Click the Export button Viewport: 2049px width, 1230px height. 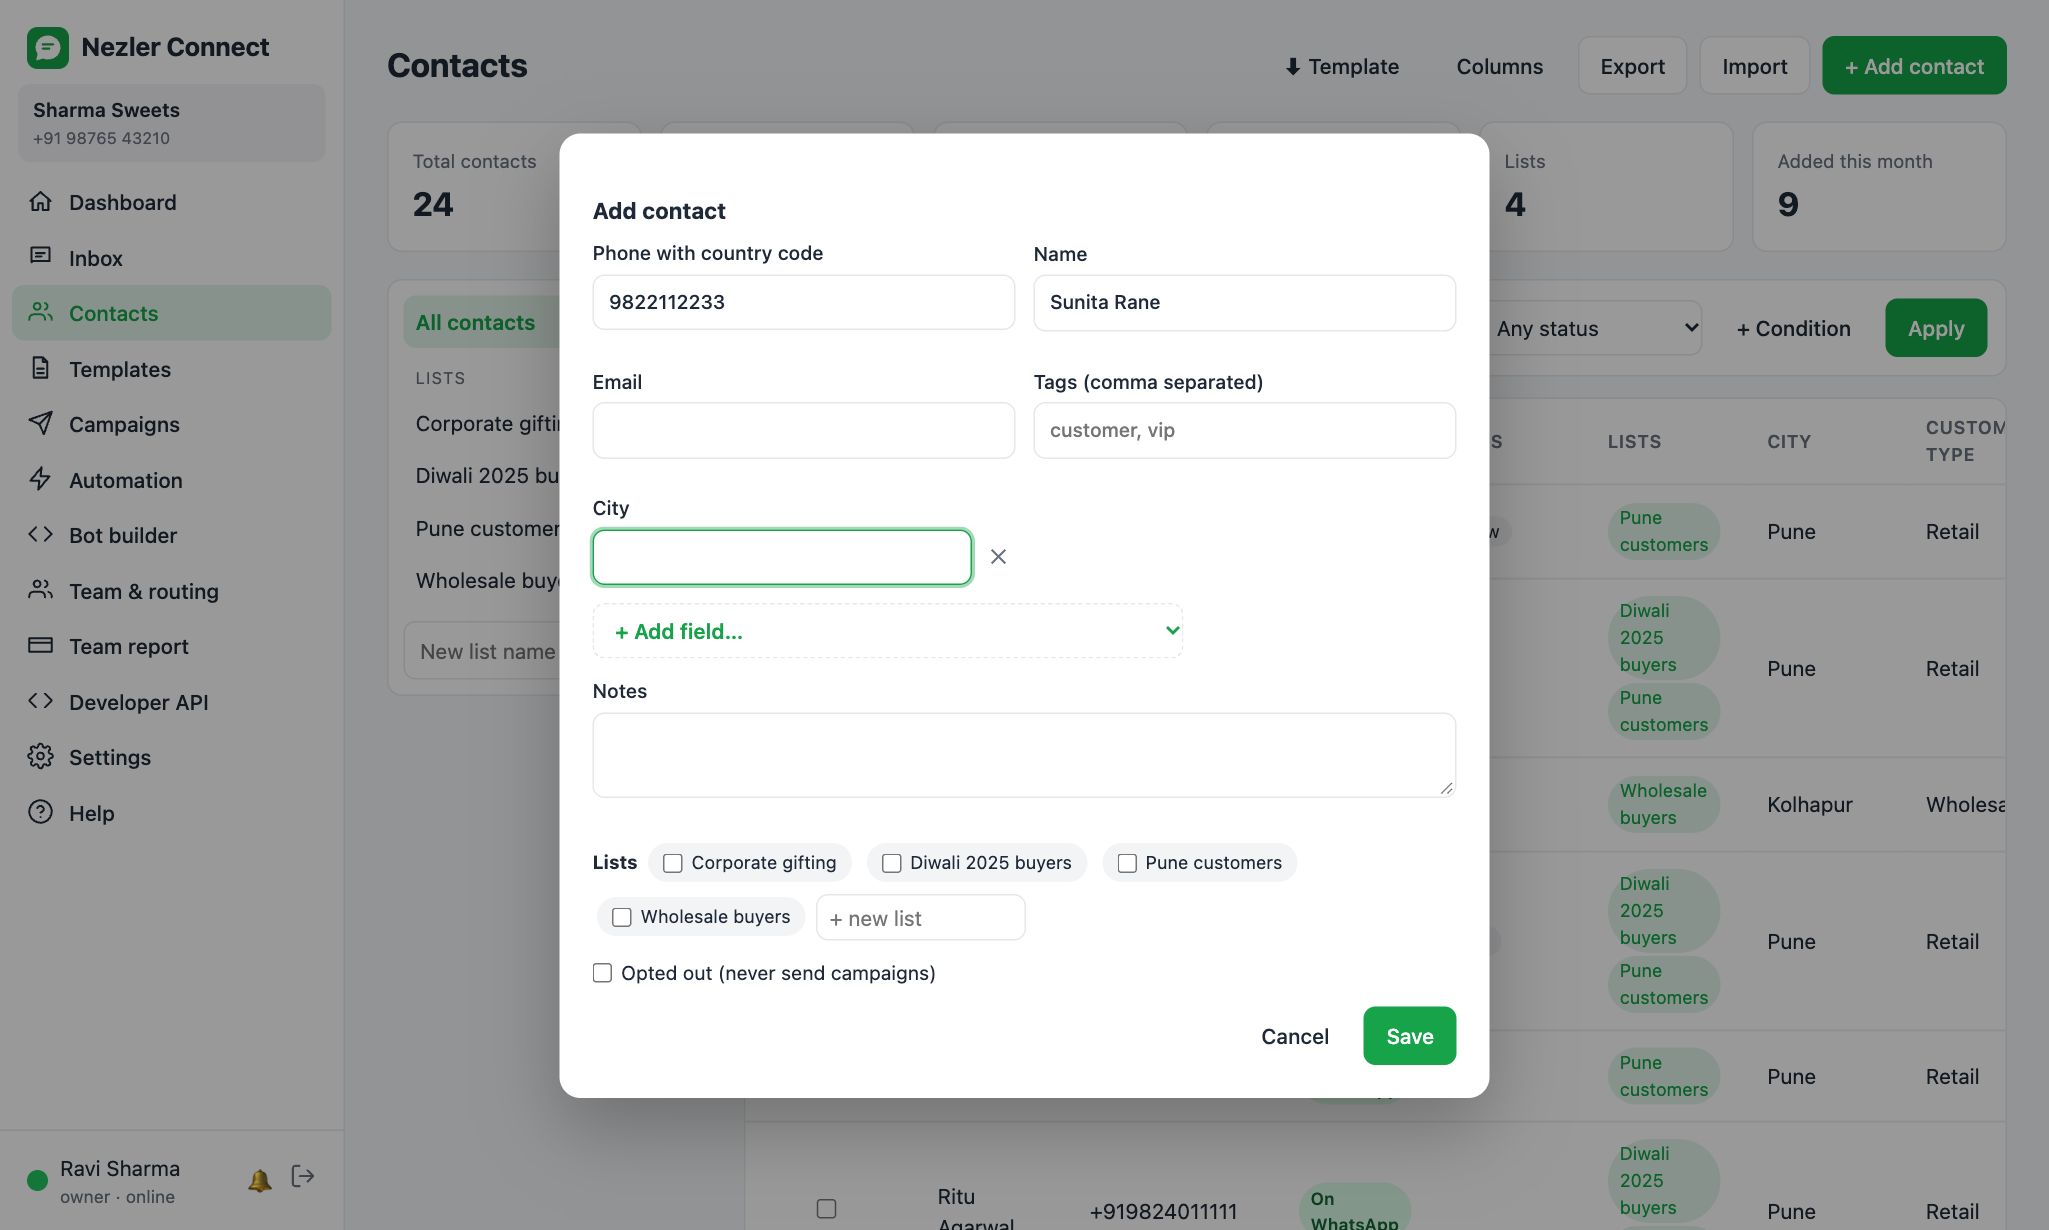pos(1632,66)
